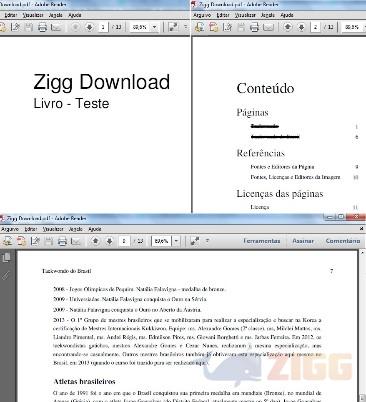Click page number field in the Conteúdo window
The image size is (366, 402).
coord(316,27)
